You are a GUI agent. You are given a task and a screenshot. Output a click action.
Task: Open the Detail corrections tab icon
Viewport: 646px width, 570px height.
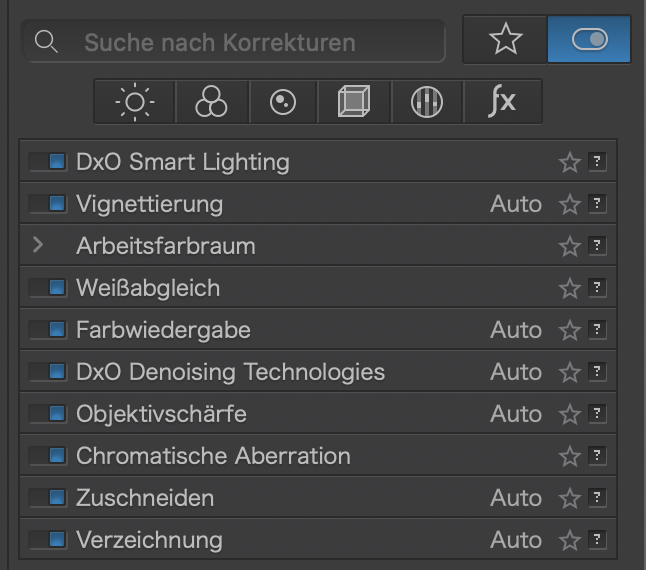[283, 102]
